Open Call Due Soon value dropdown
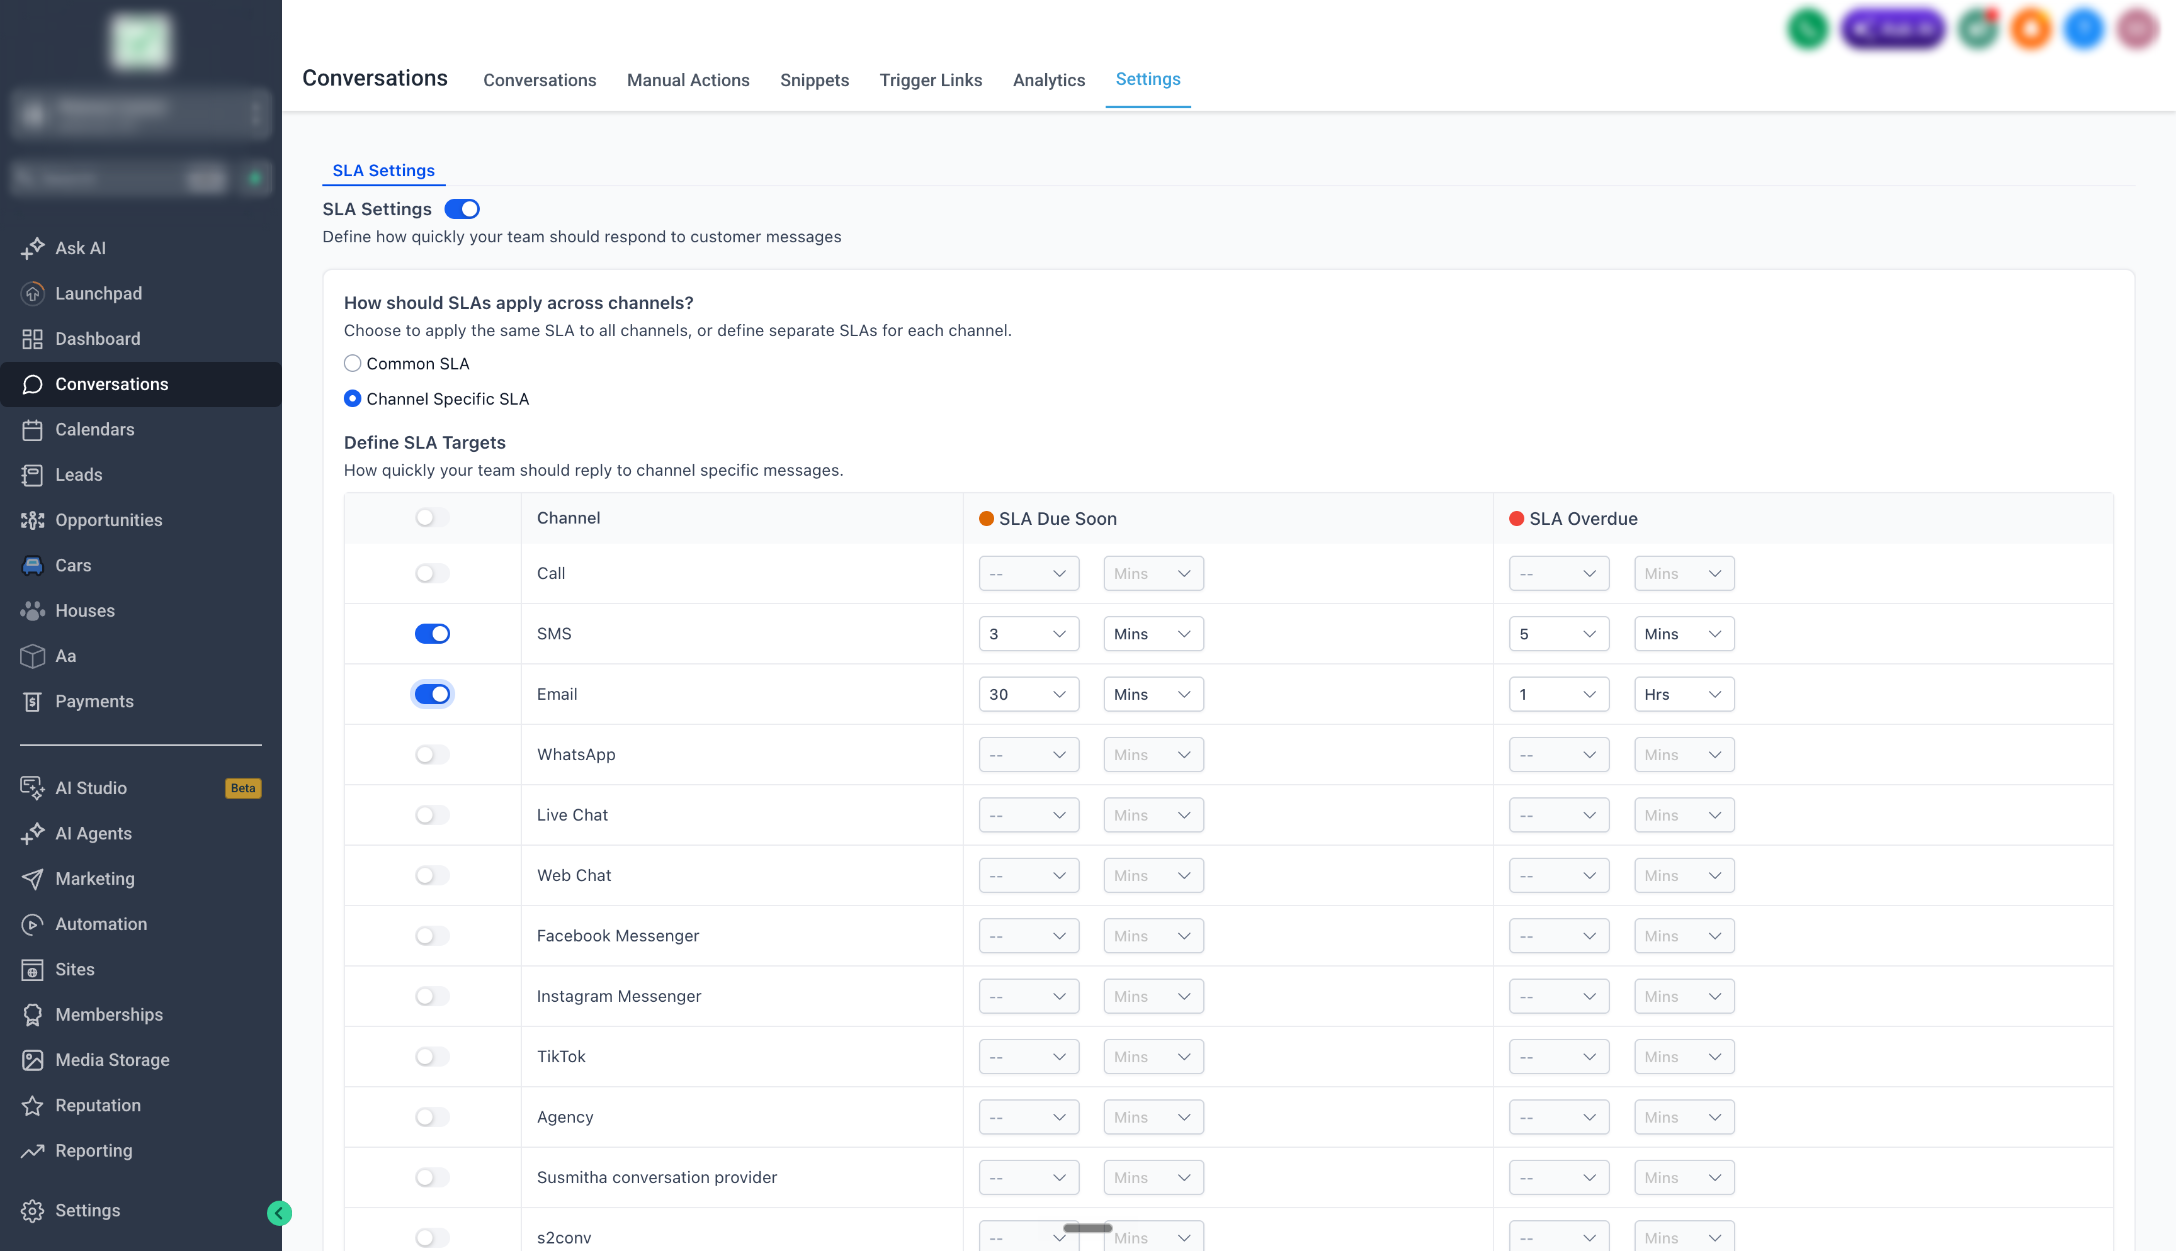Screen dimensions: 2176x1251 (1029, 573)
